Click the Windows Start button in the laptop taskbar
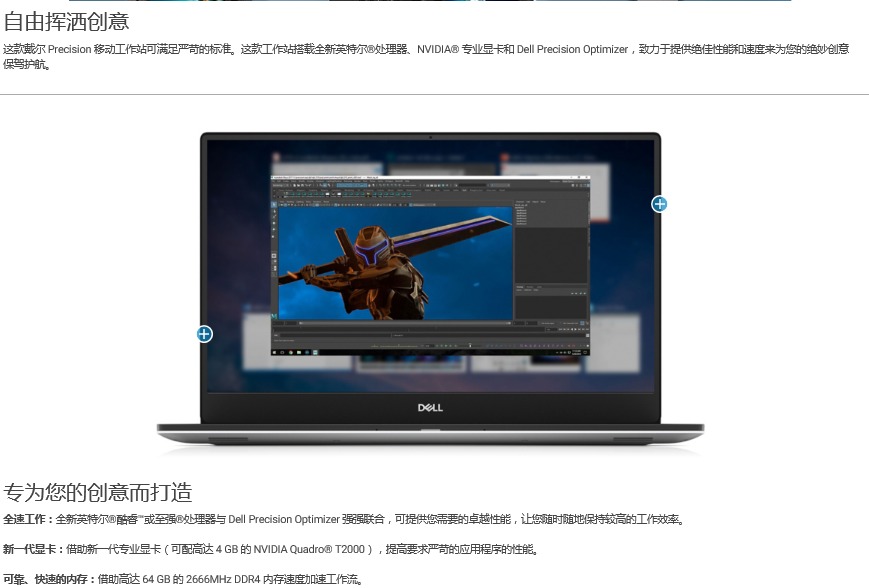 pos(274,352)
